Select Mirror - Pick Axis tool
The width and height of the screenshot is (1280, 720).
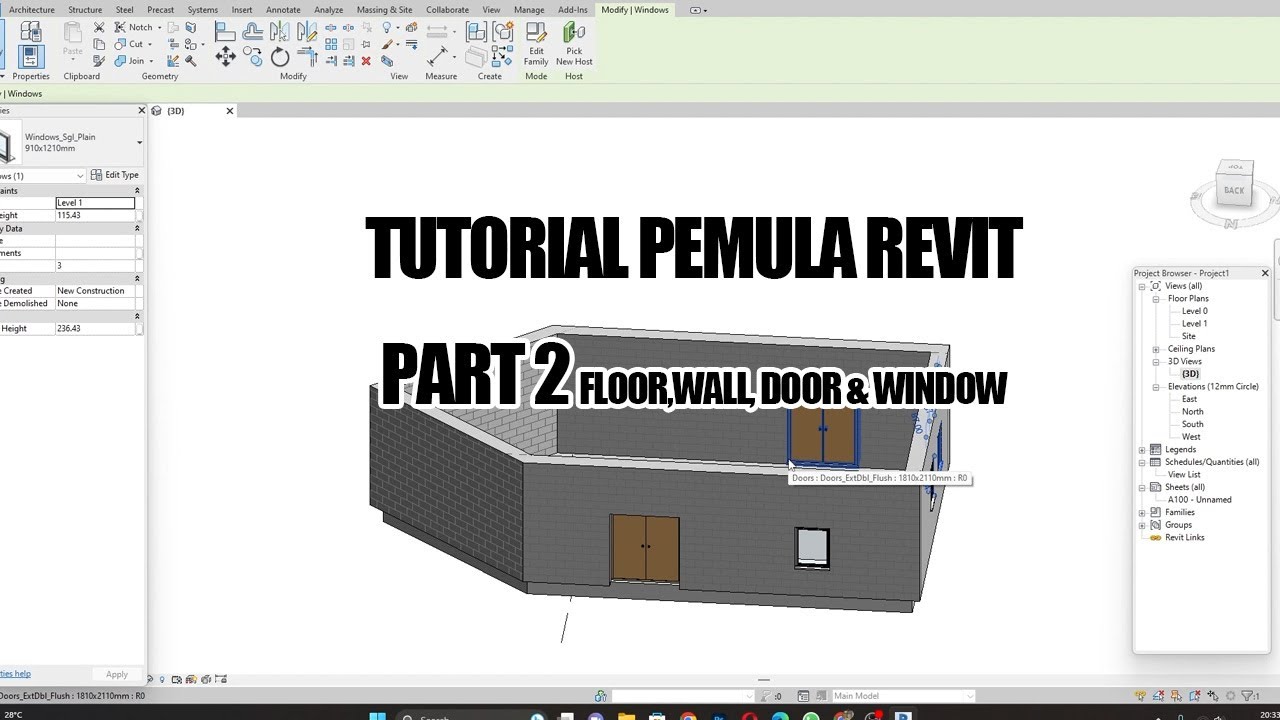(280, 31)
